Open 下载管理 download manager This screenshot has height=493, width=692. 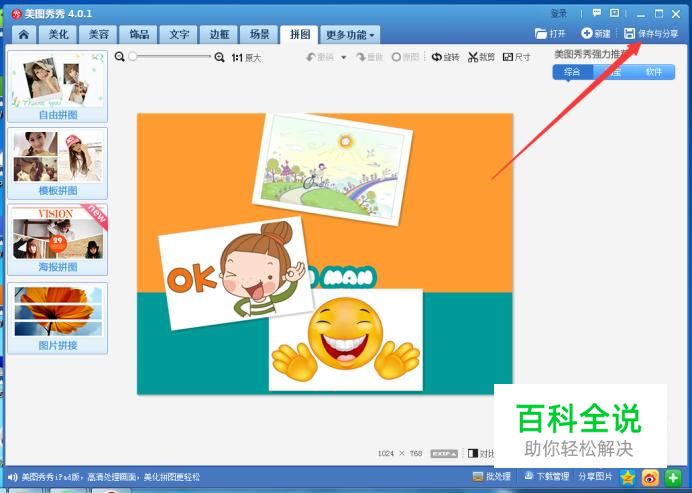click(x=546, y=477)
